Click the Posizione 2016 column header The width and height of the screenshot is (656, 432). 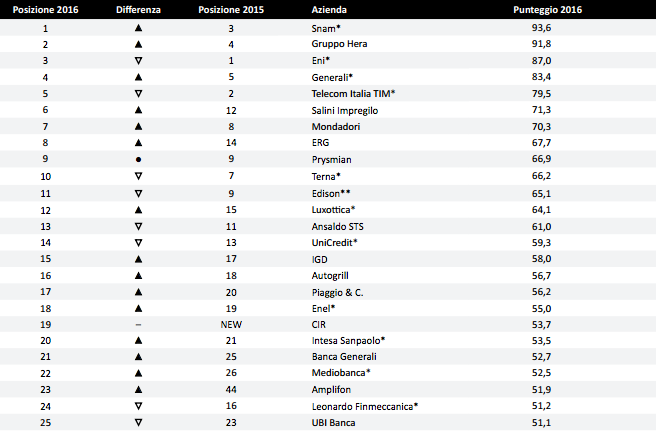click(x=46, y=10)
